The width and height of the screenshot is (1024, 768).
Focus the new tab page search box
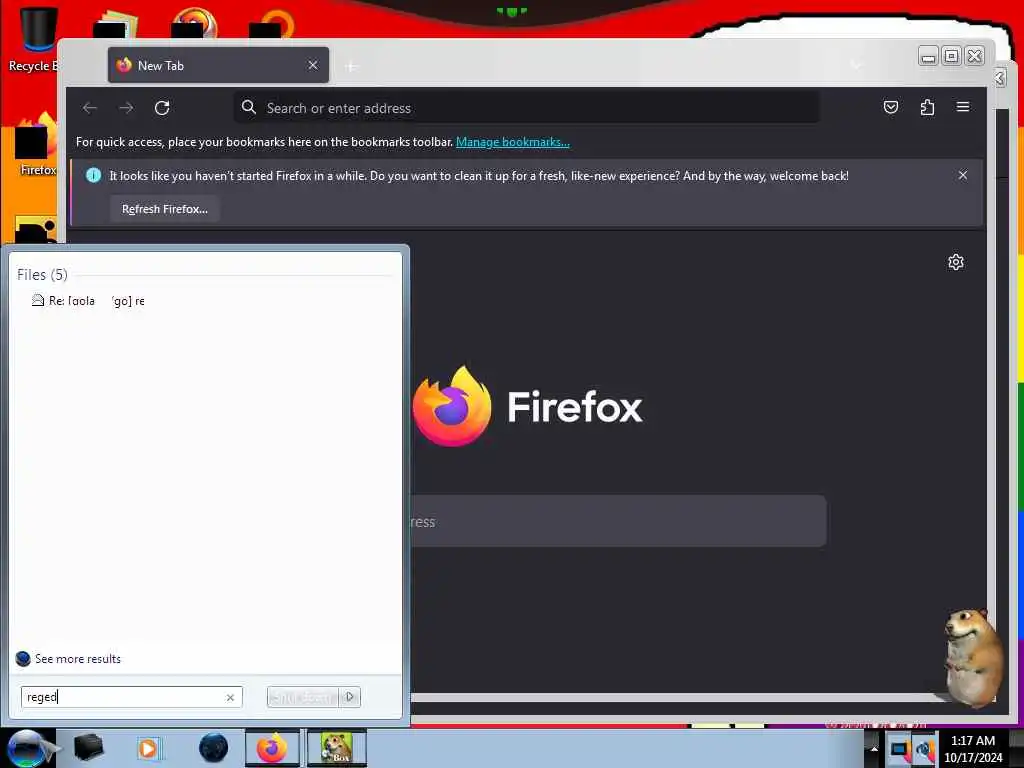617,521
